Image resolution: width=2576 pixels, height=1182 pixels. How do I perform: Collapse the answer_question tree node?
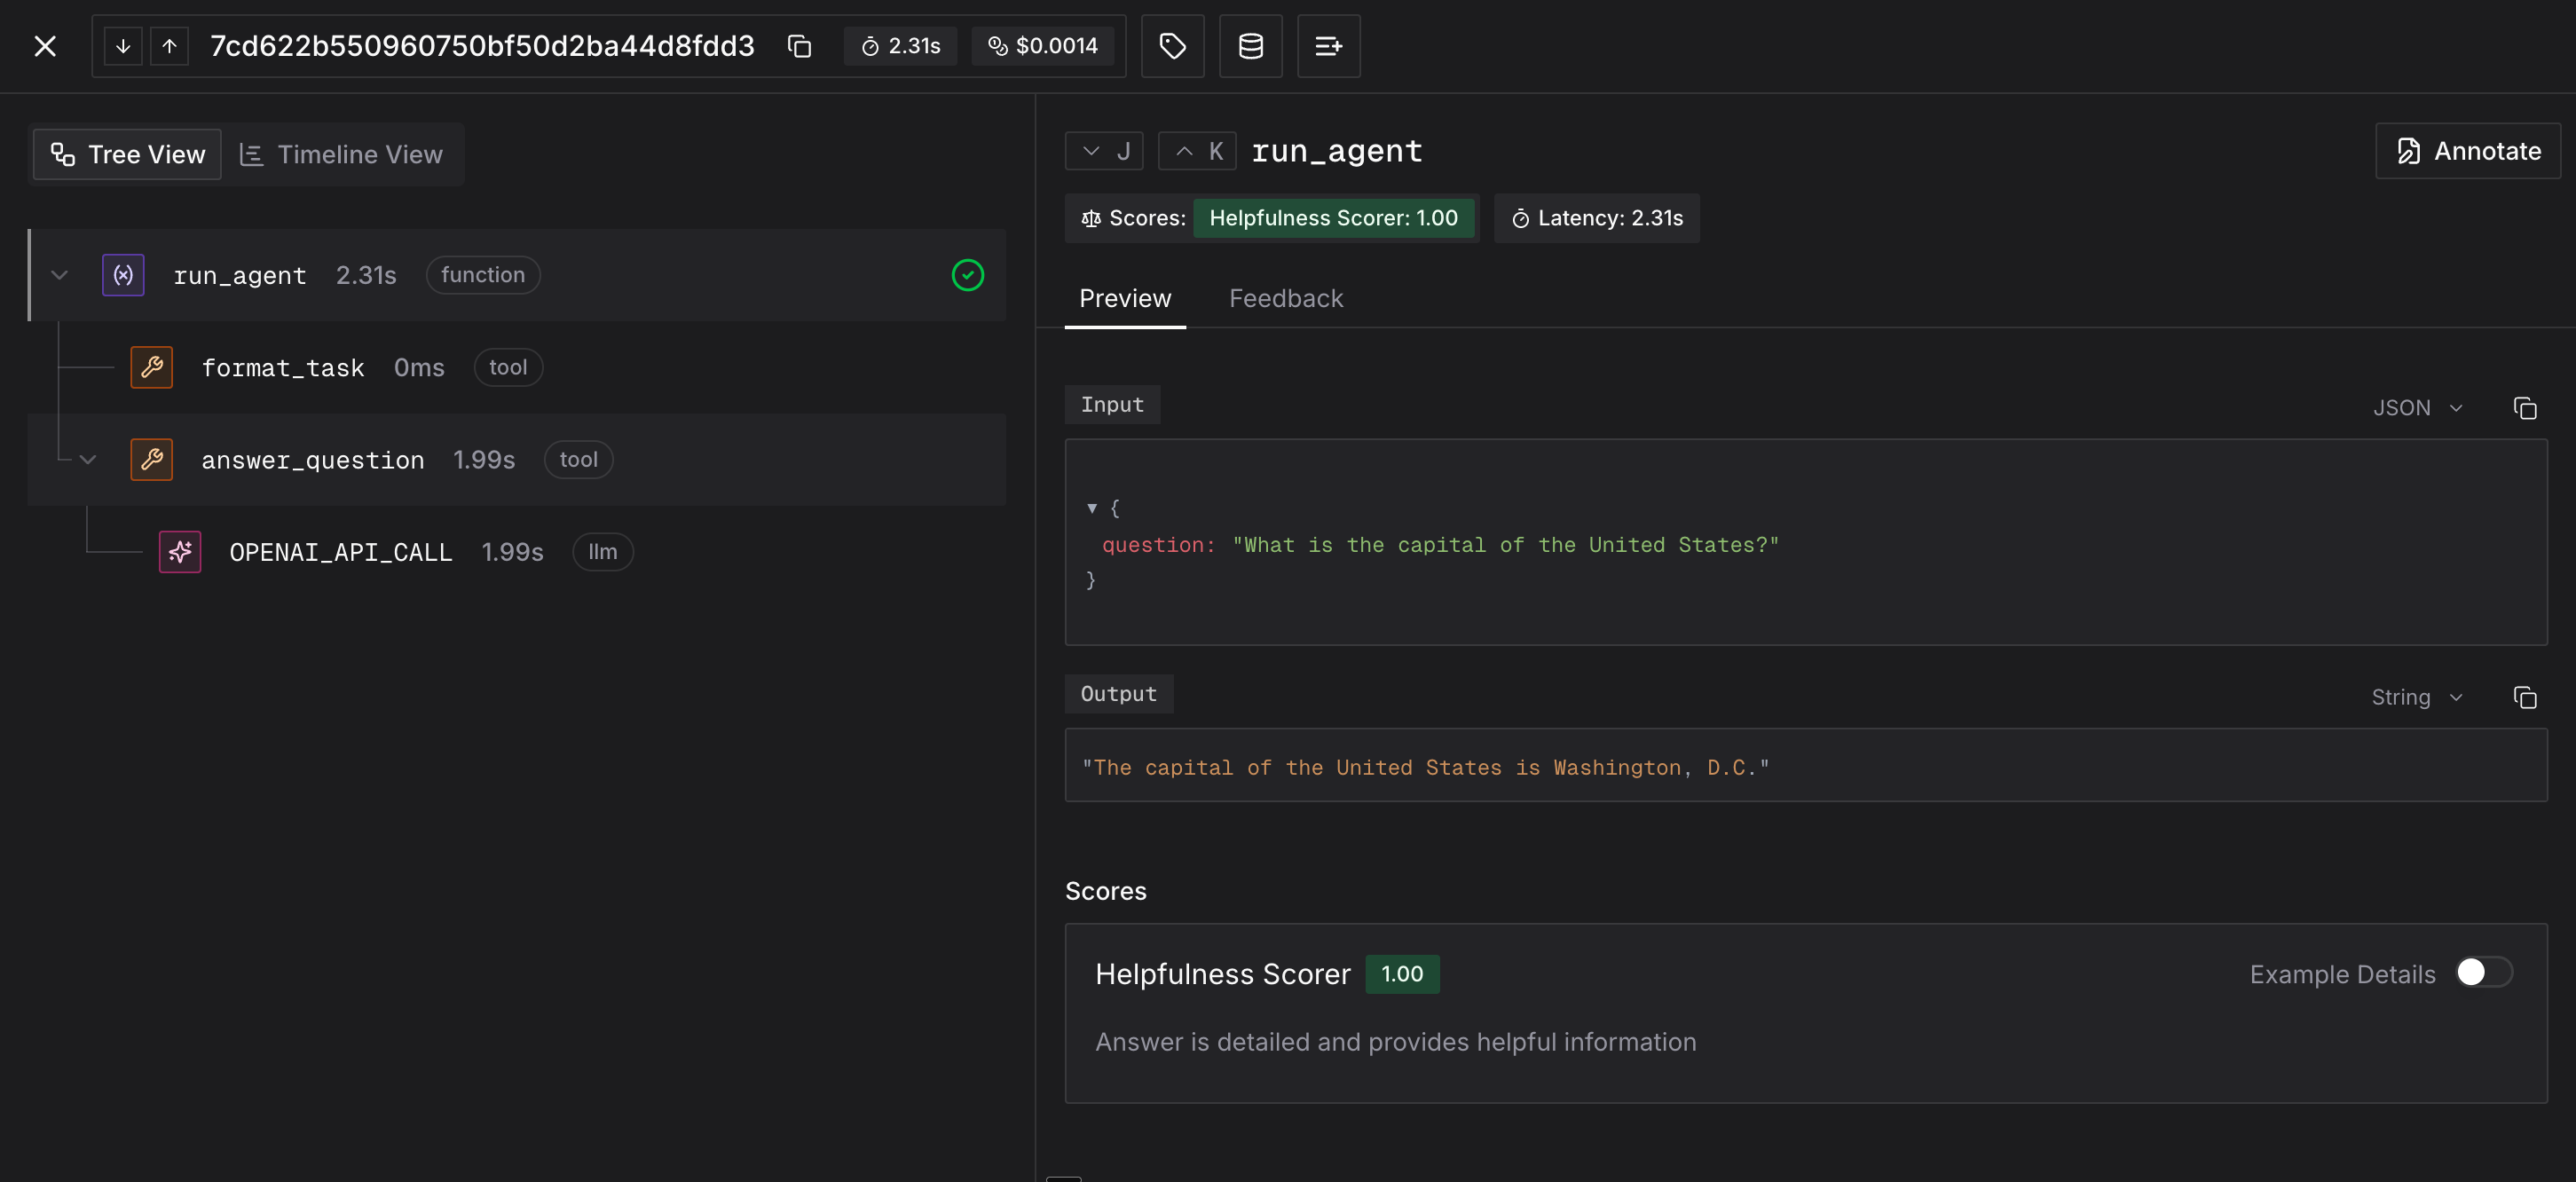88,460
